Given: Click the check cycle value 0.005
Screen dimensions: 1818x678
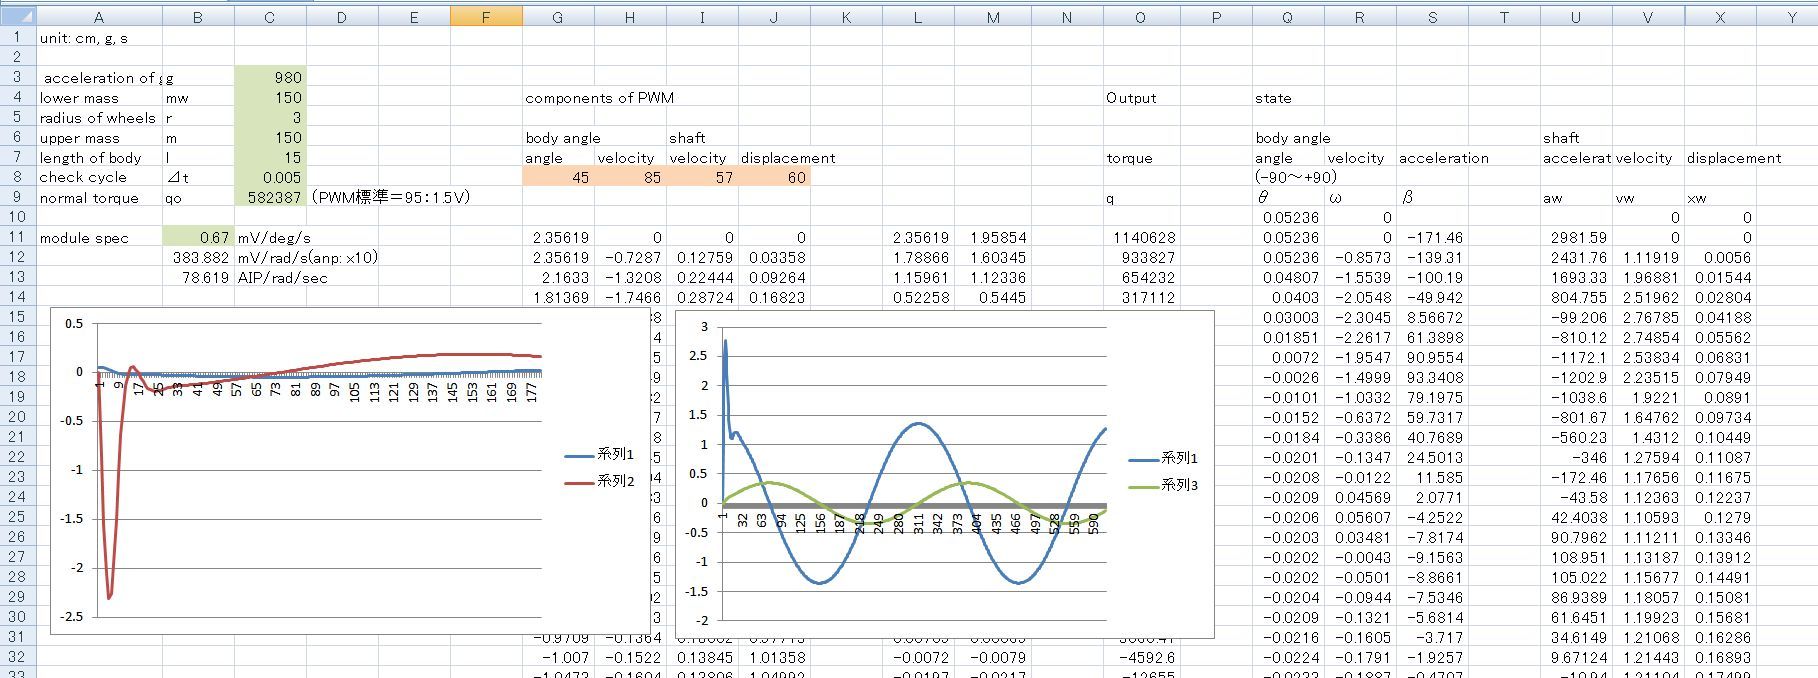Looking at the screenshot, I should [x=270, y=177].
